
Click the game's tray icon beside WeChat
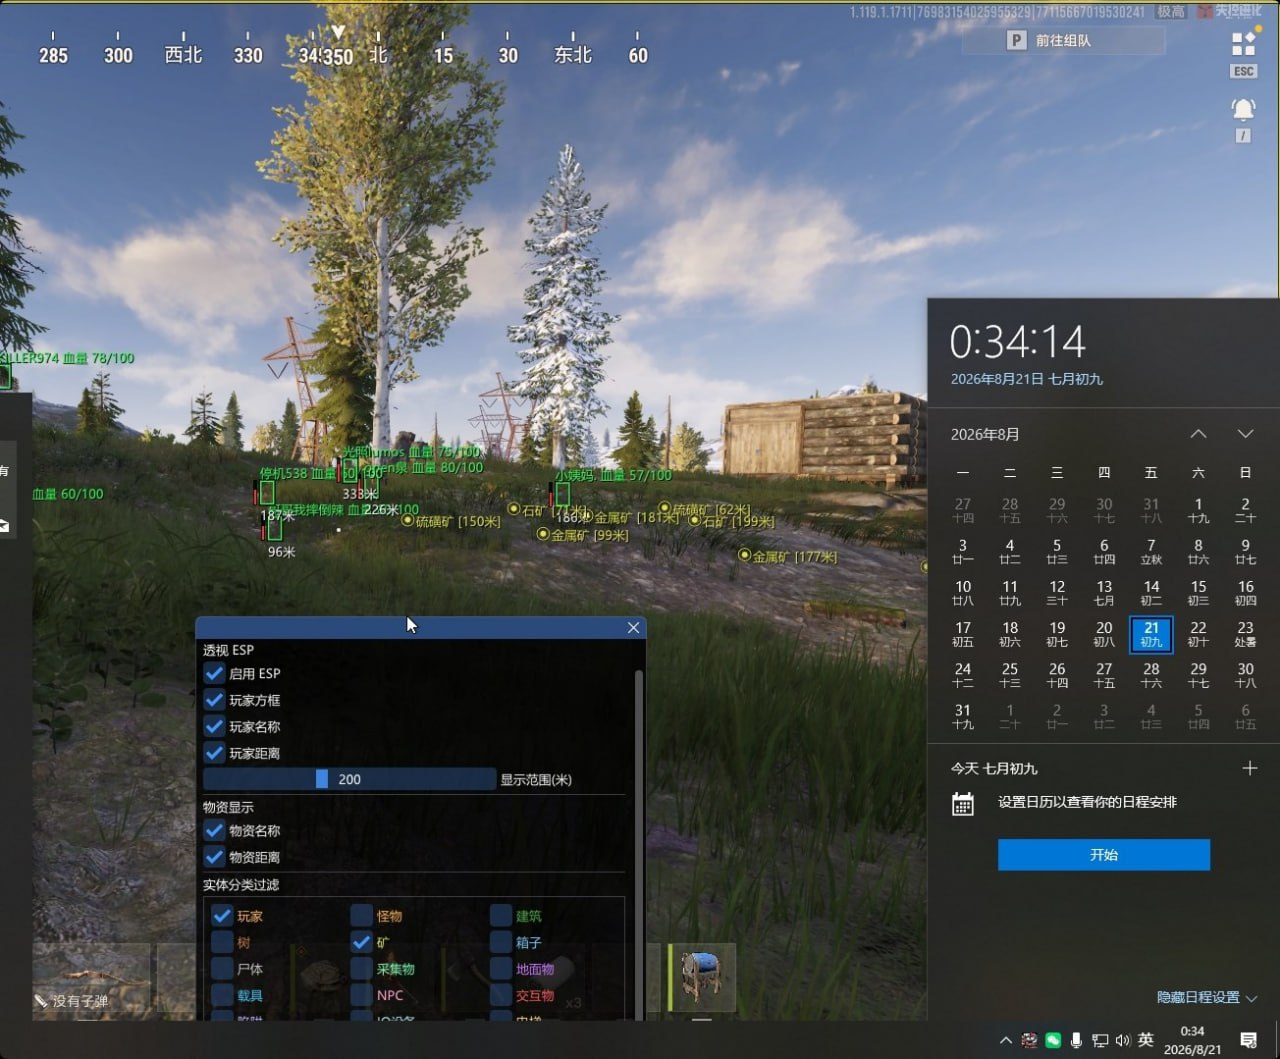[x=1029, y=1040]
